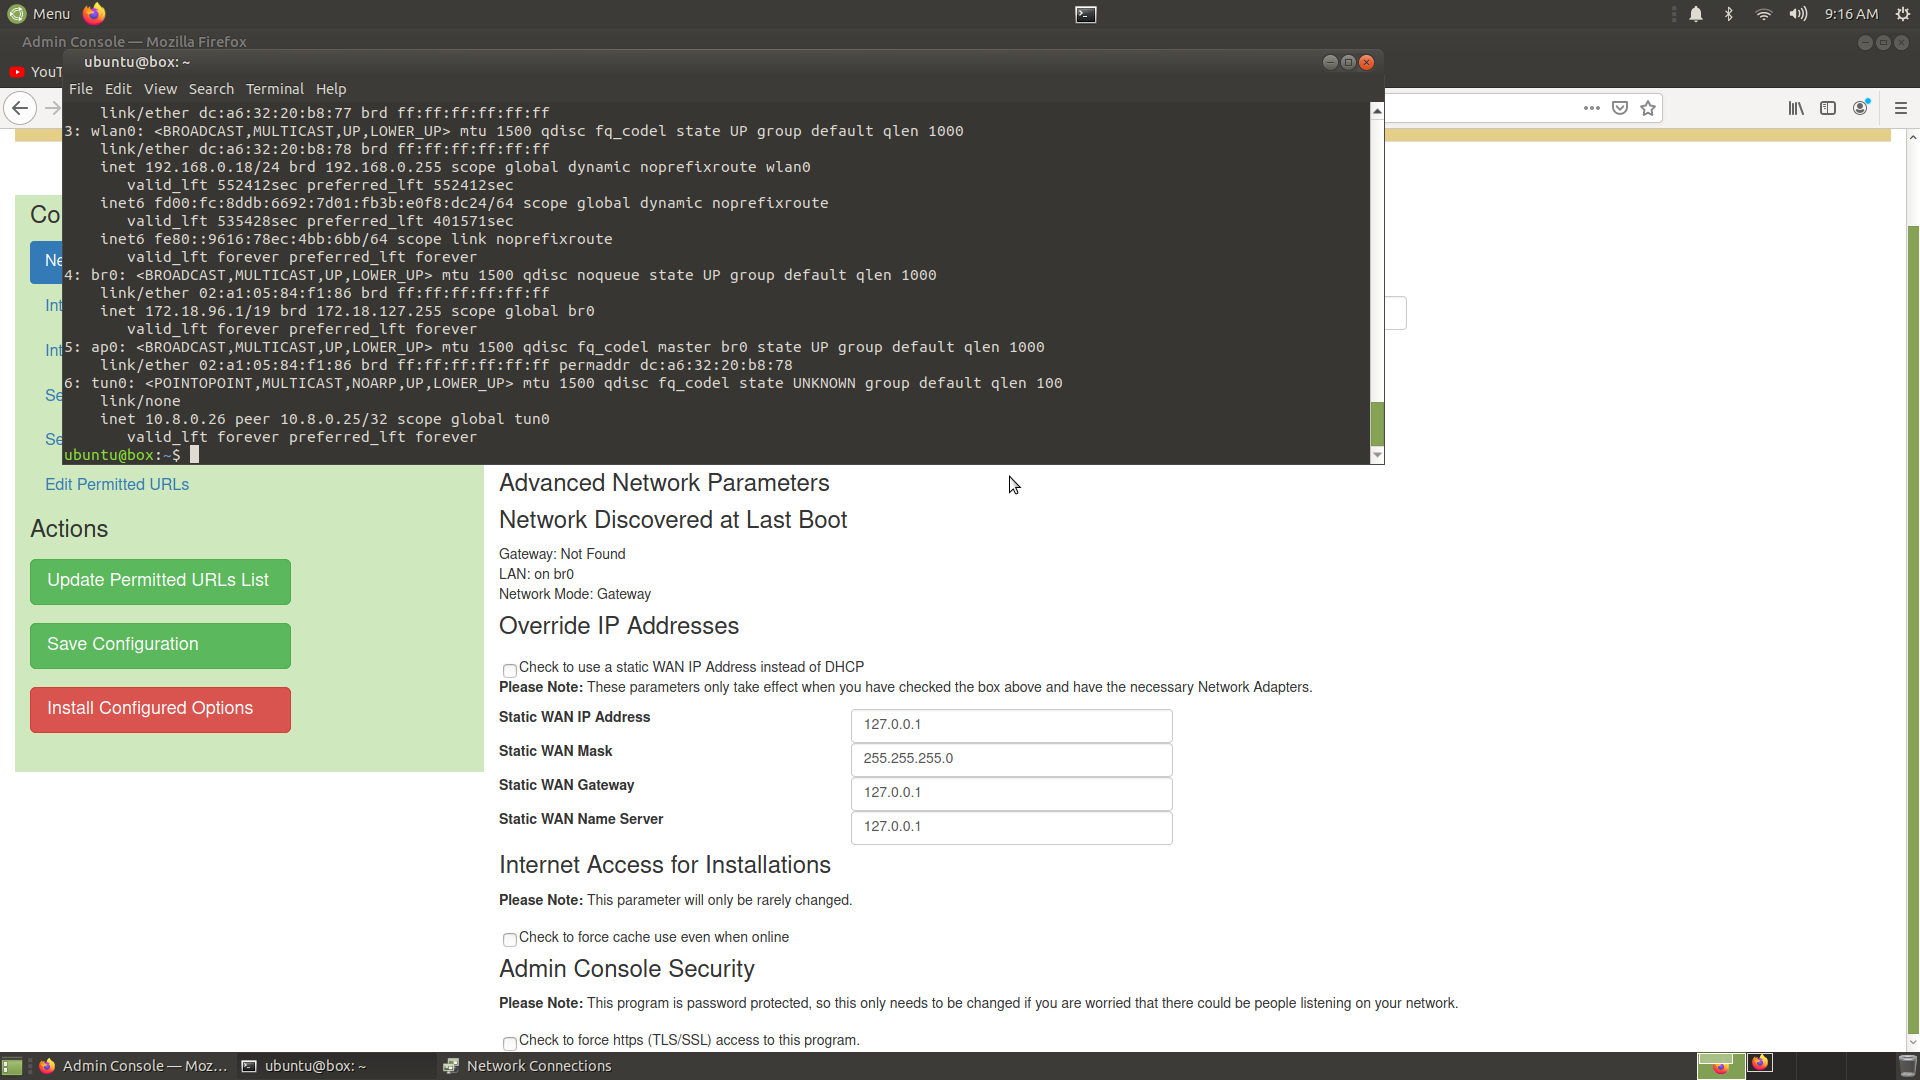Click the Bluetooth tray icon
Image resolution: width=1920 pixels, height=1080 pixels.
[x=1729, y=14]
